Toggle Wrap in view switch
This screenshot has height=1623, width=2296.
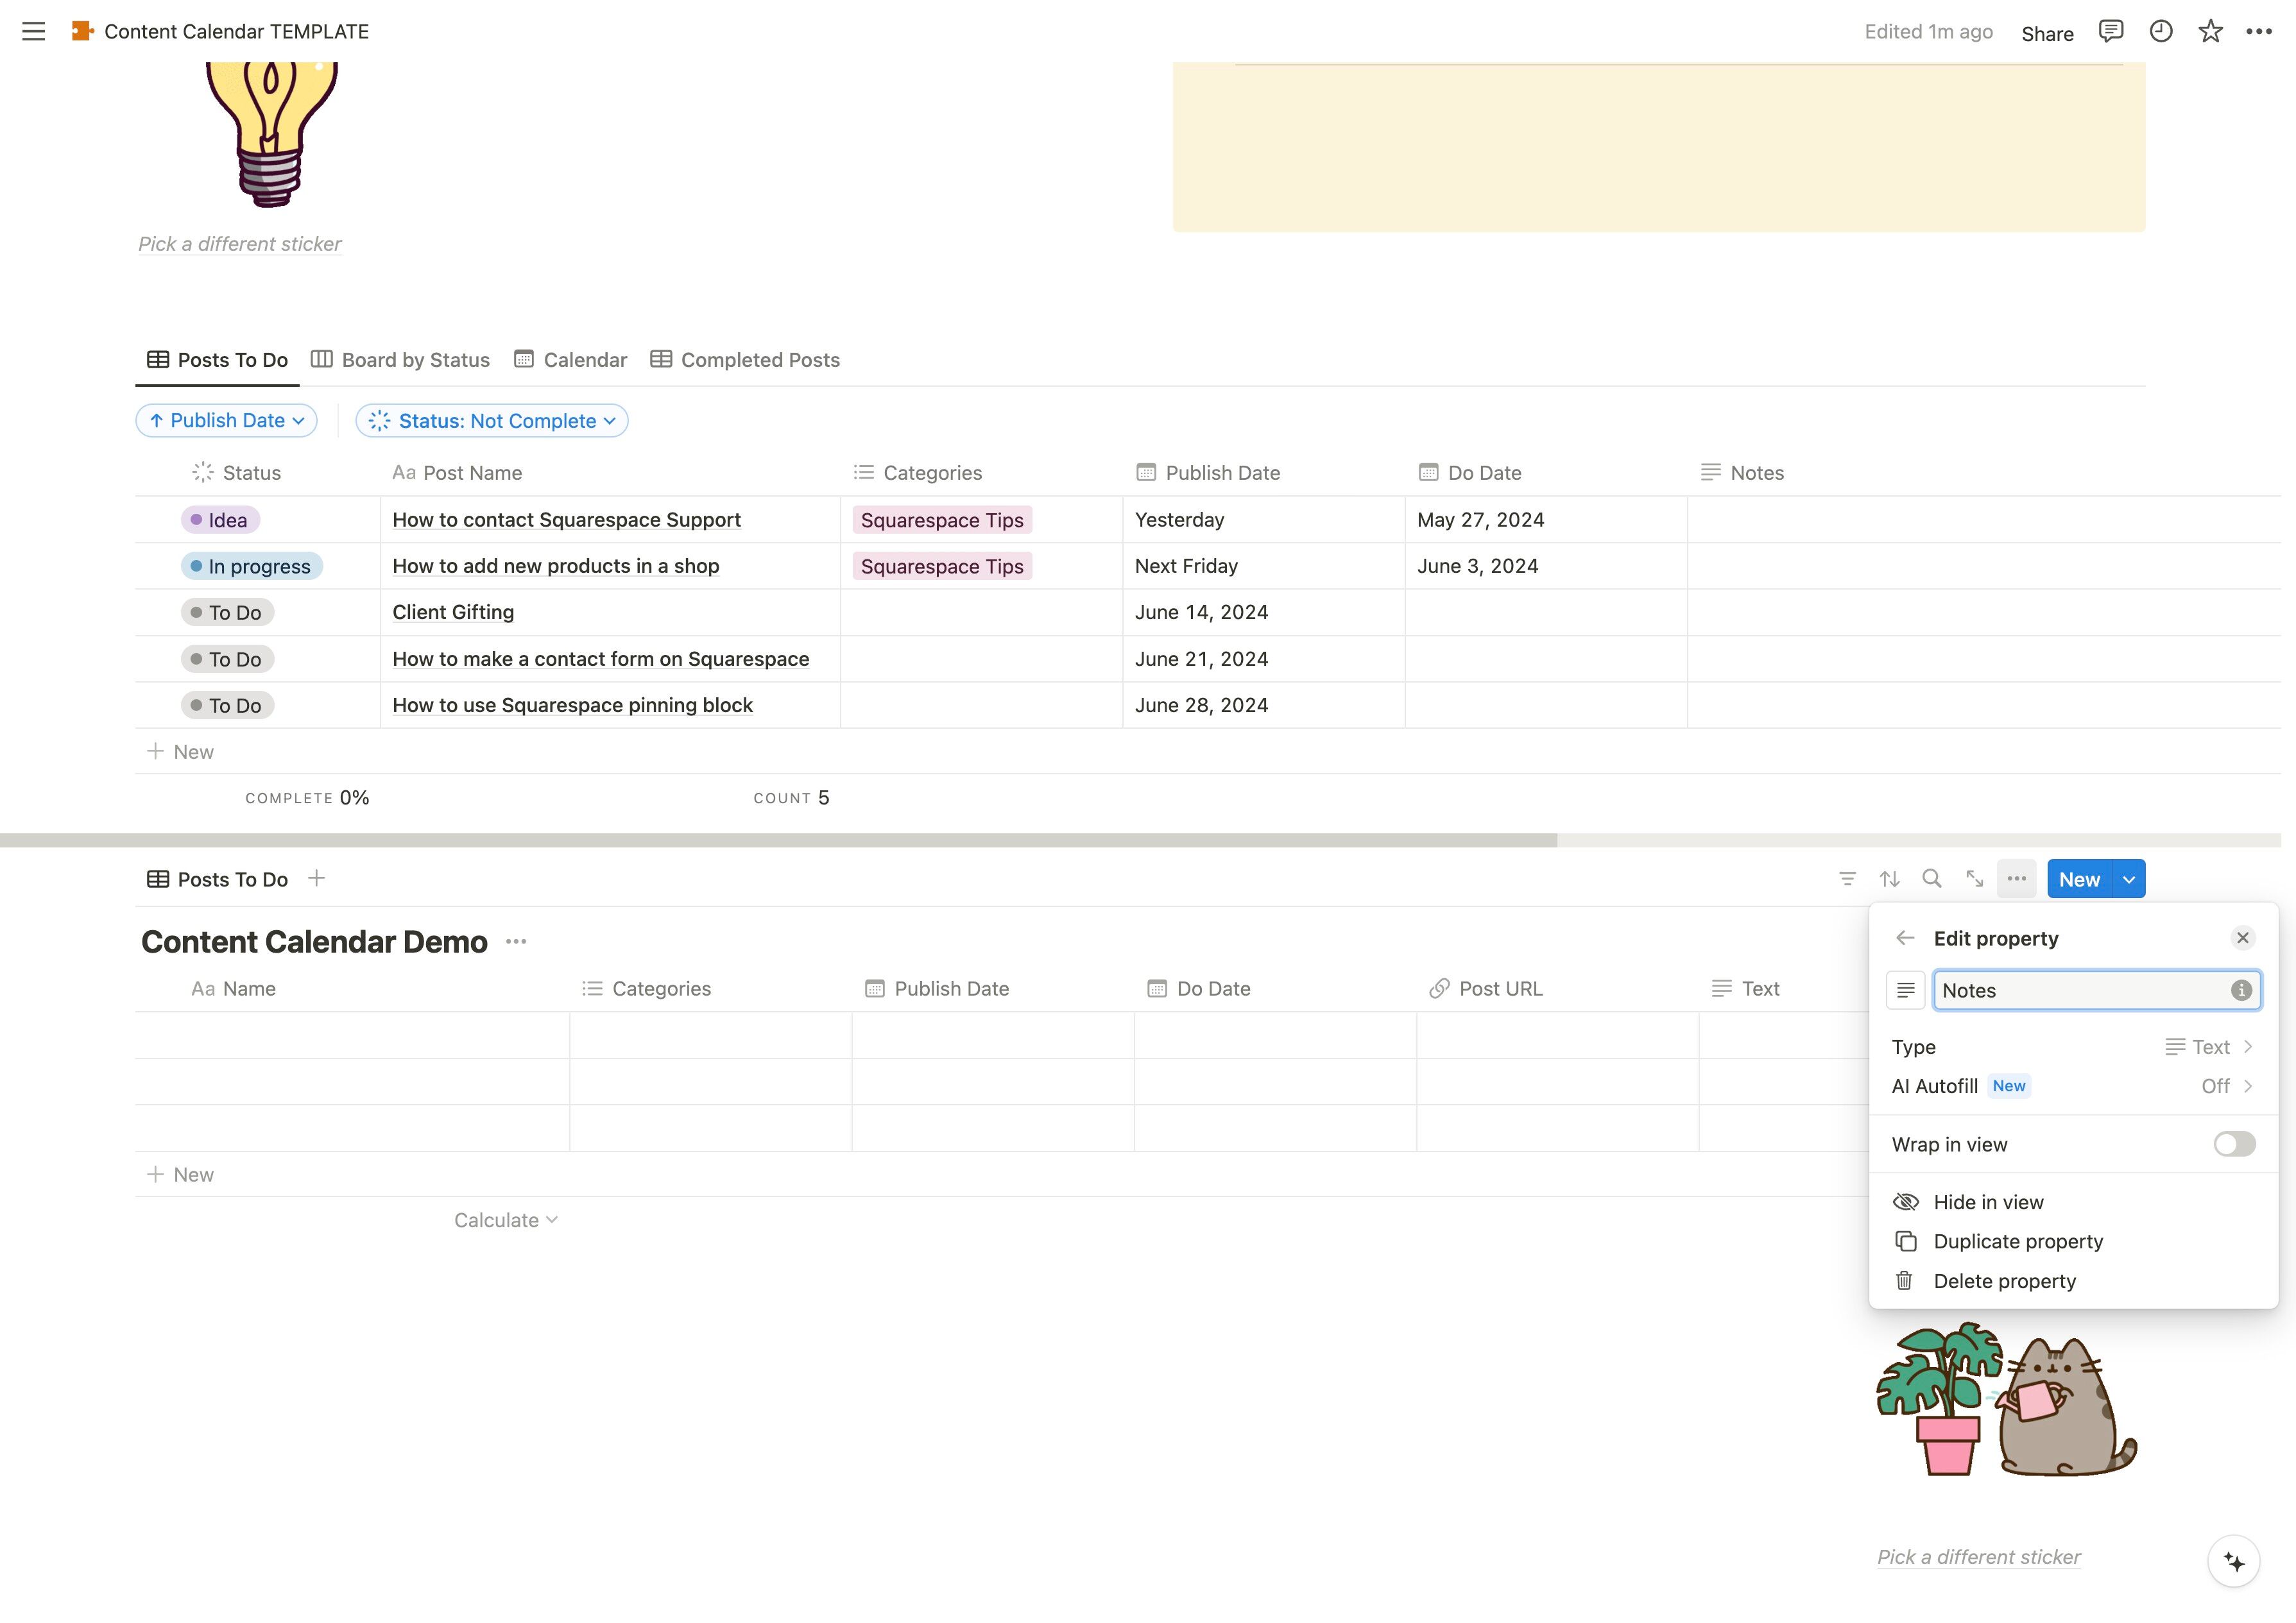click(2233, 1144)
